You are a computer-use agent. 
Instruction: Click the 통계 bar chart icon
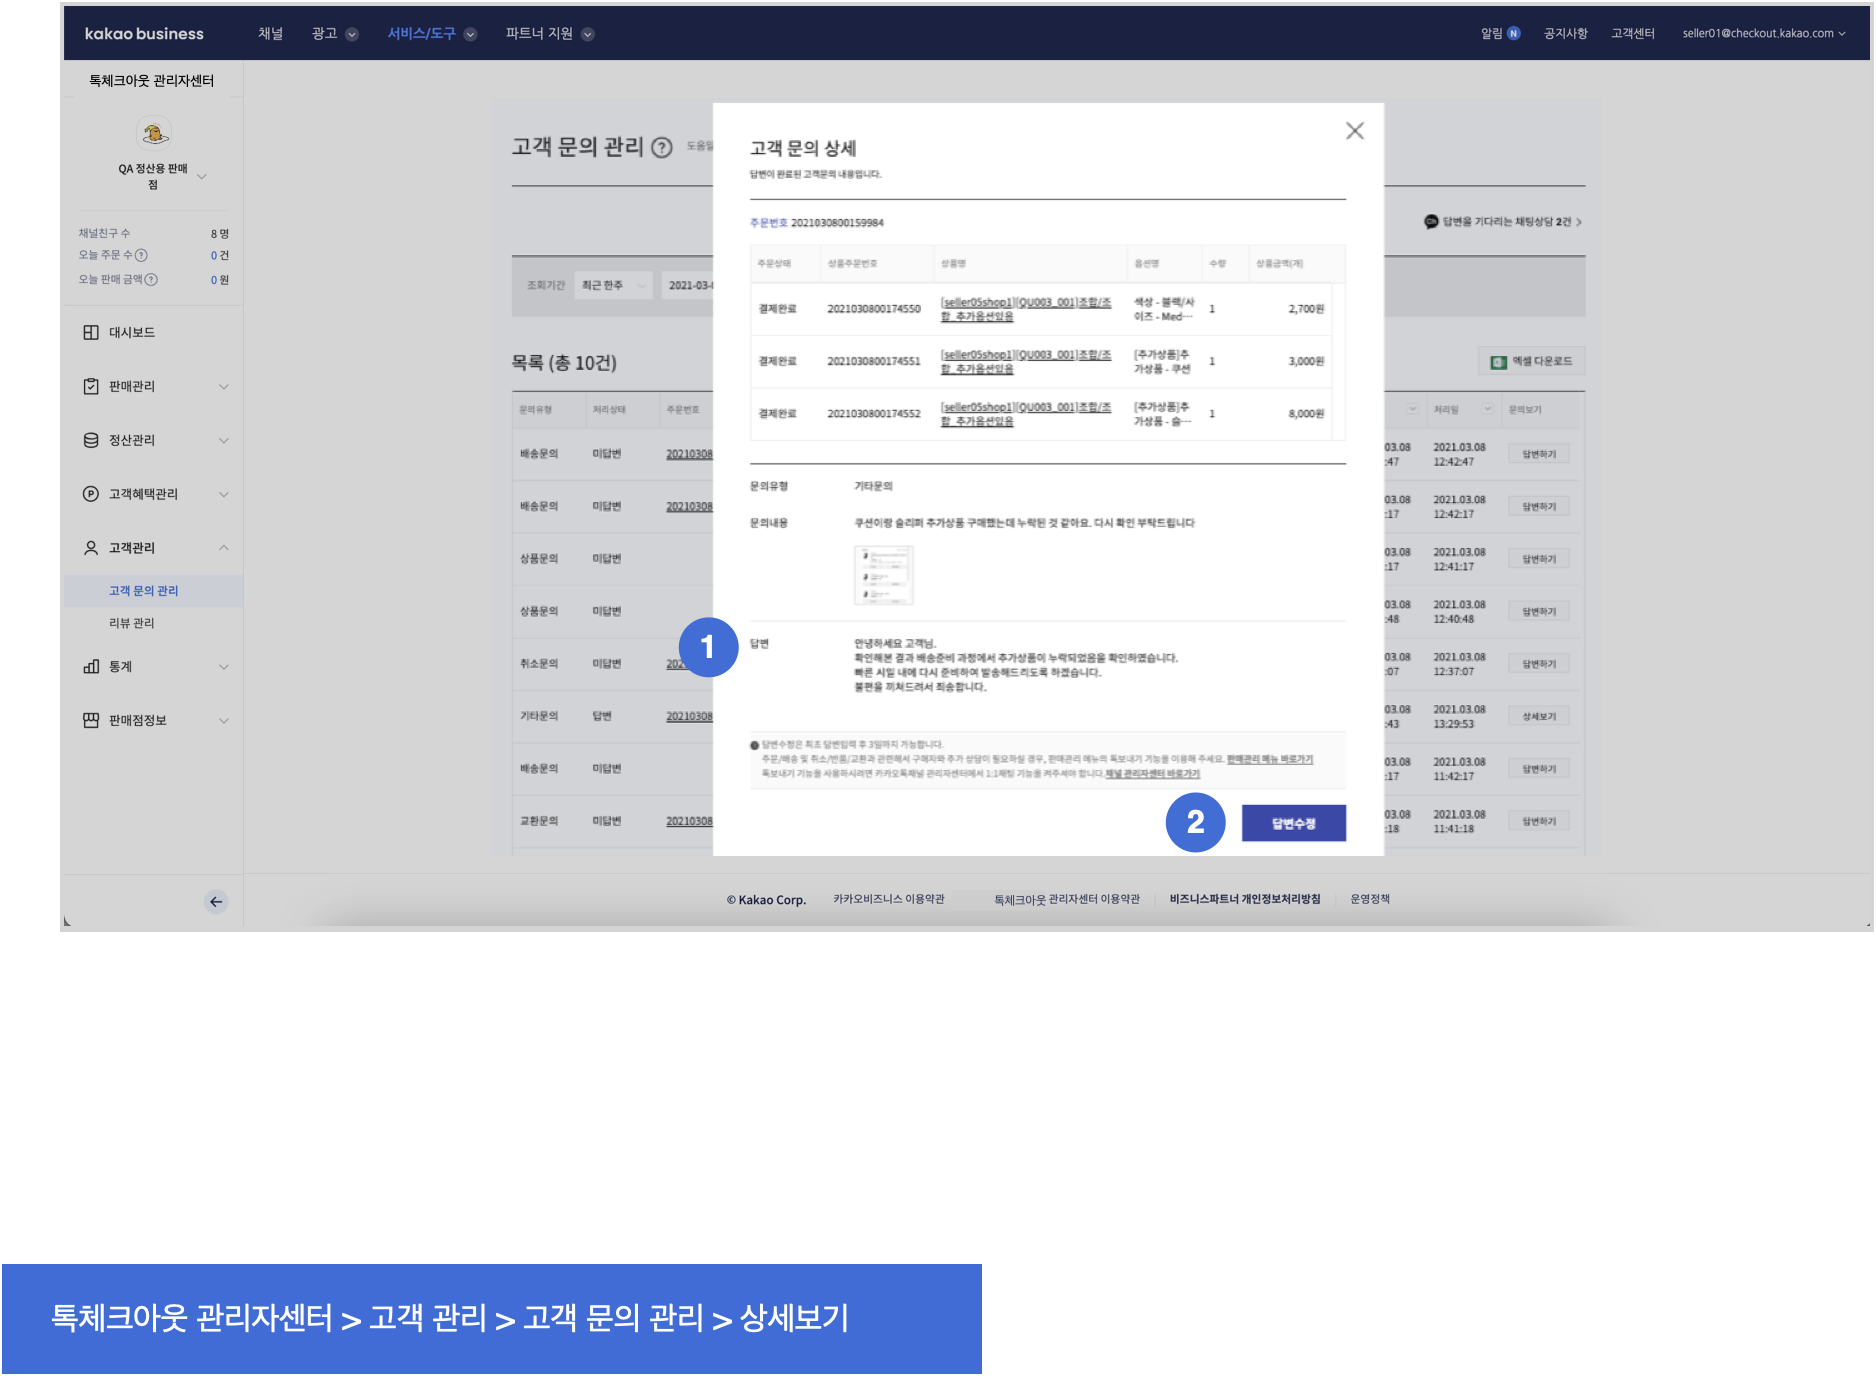click(x=91, y=666)
